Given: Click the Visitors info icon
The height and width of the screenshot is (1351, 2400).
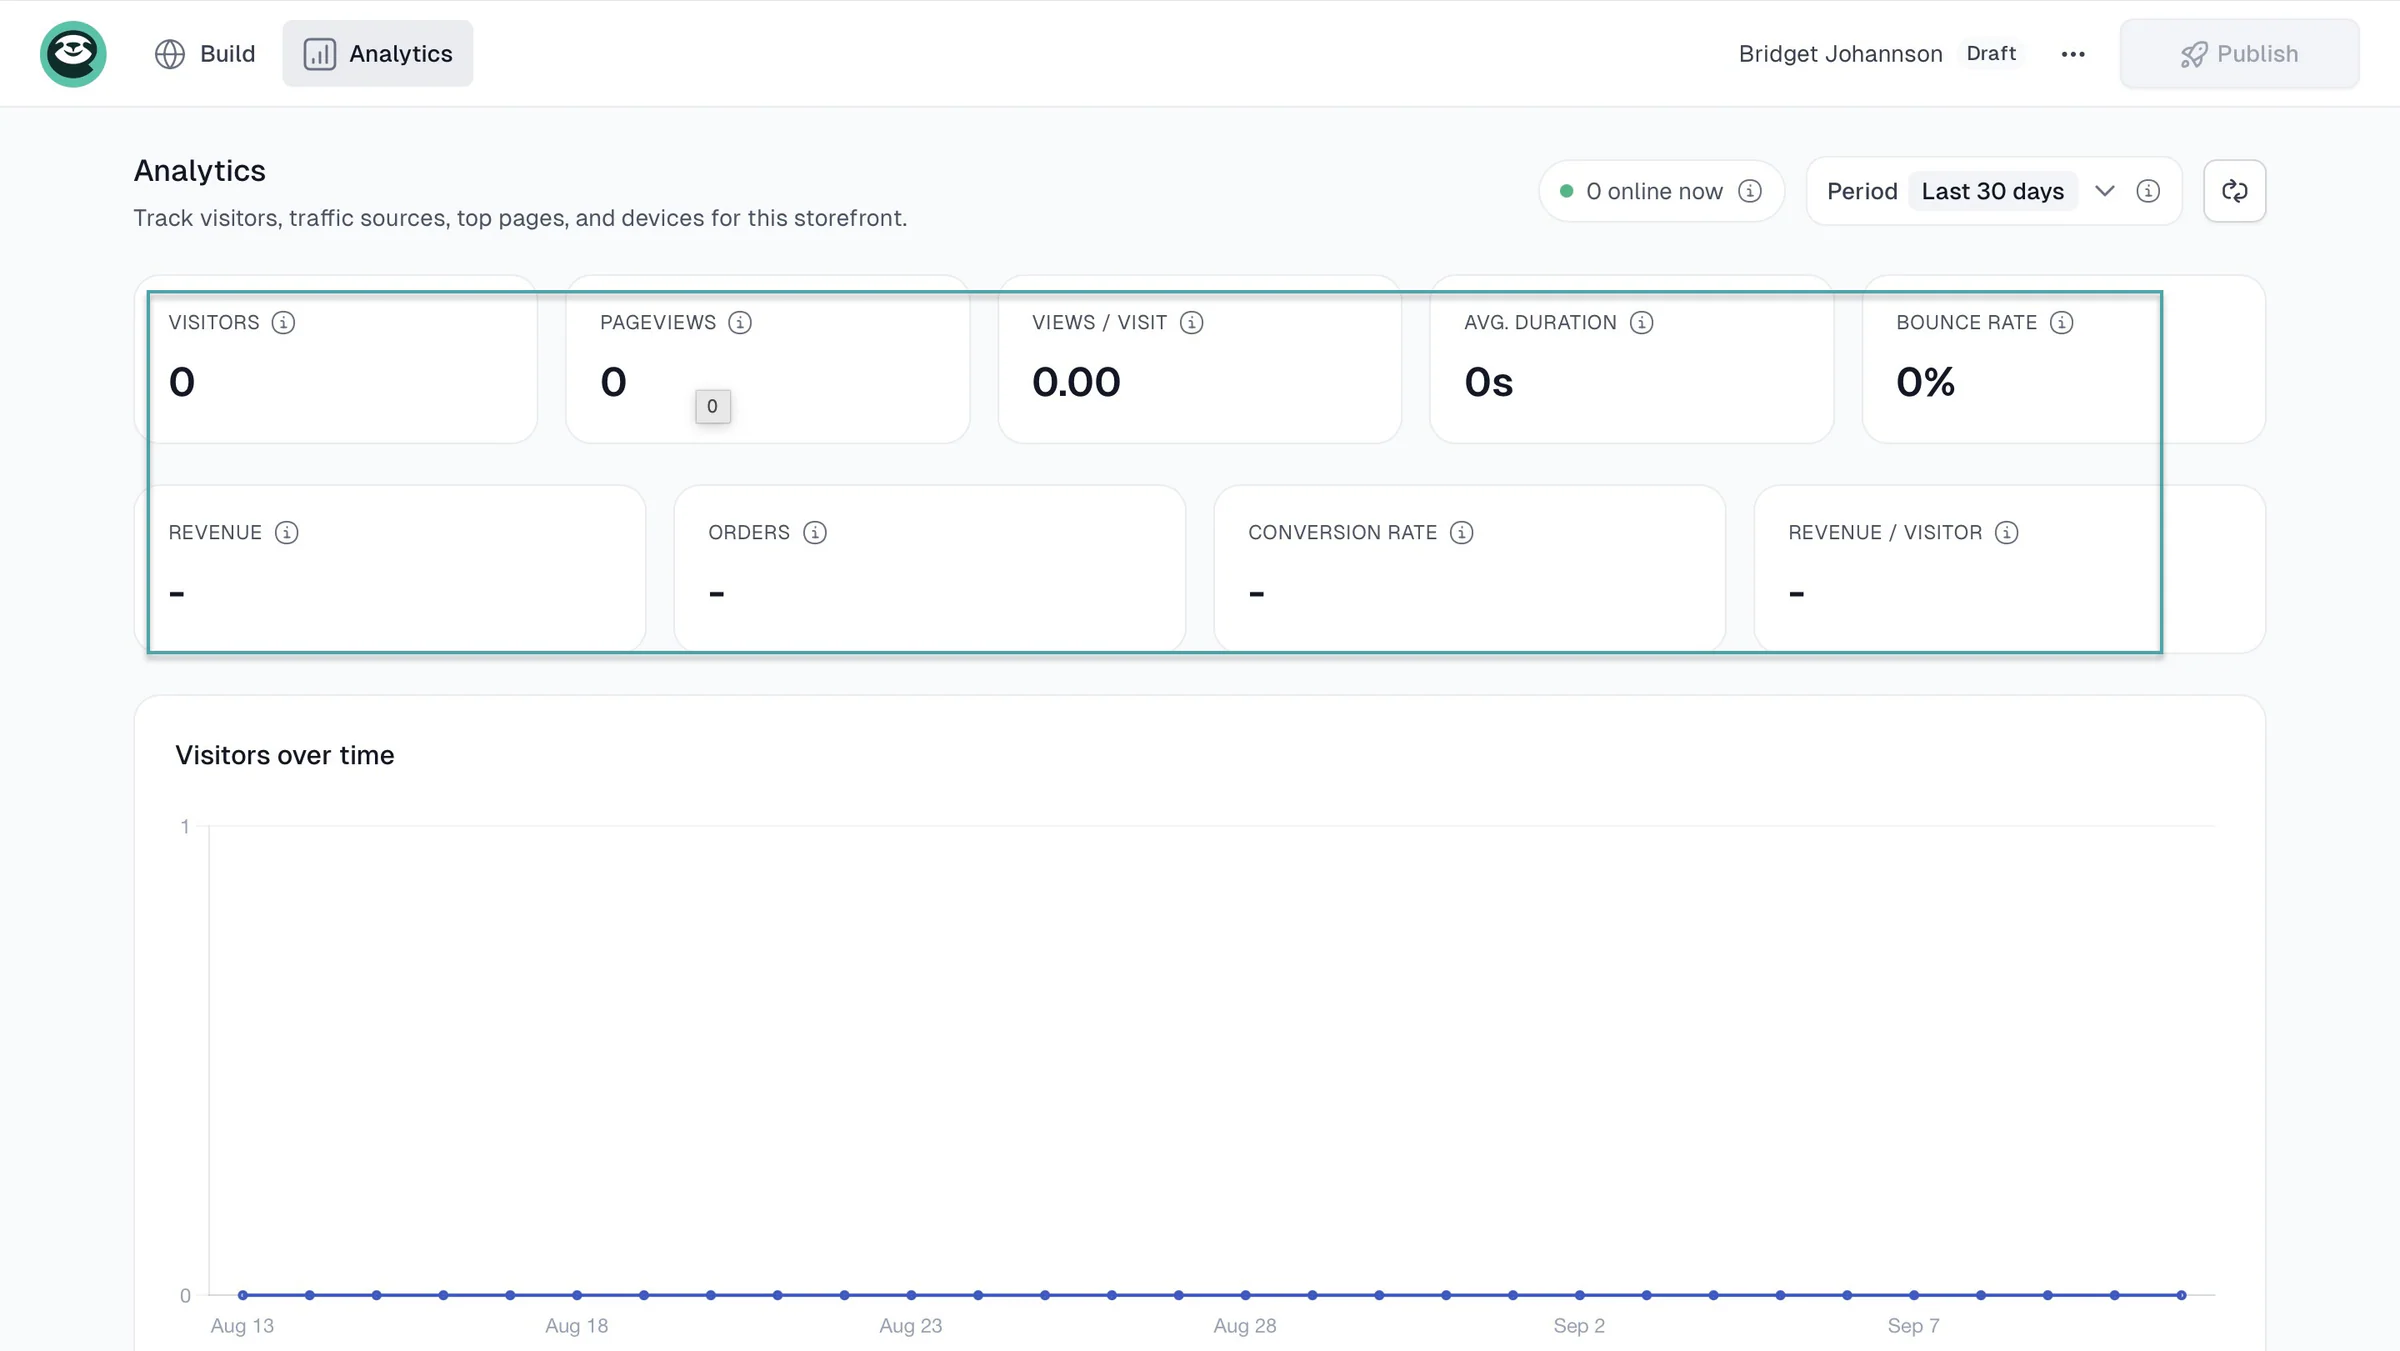Looking at the screenshot, I should (x=283, y=322).
